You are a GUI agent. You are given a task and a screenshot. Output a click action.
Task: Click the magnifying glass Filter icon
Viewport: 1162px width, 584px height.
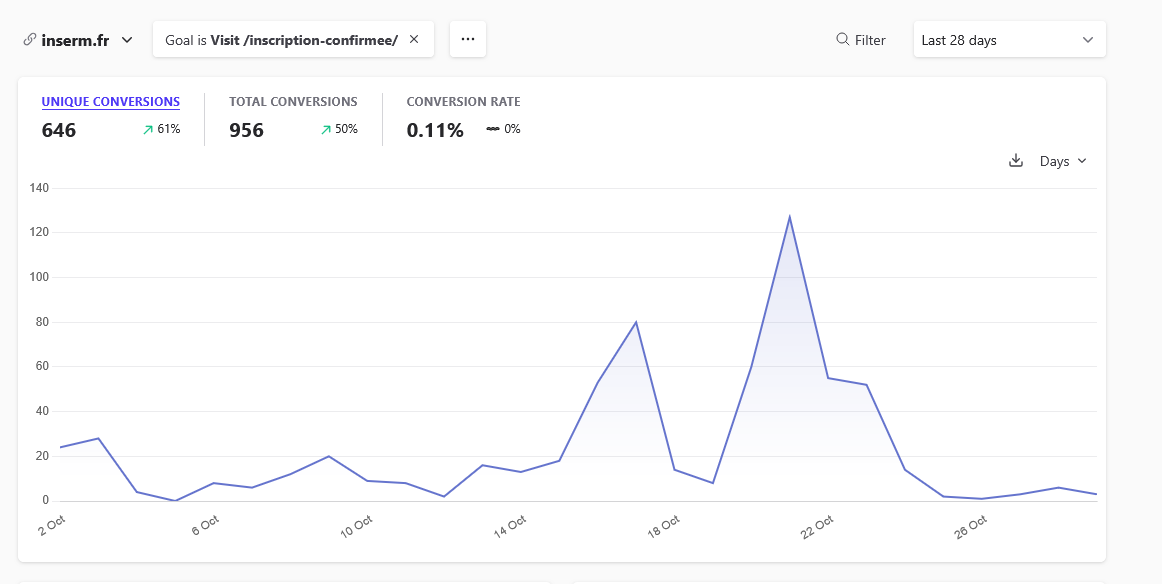tap(843, 40)
